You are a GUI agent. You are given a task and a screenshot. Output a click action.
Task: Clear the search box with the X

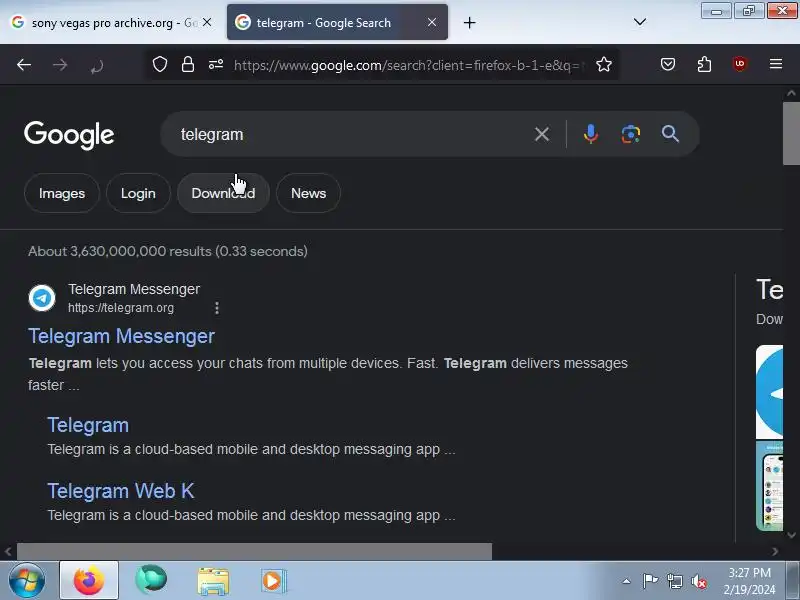(x=542, y=134)
